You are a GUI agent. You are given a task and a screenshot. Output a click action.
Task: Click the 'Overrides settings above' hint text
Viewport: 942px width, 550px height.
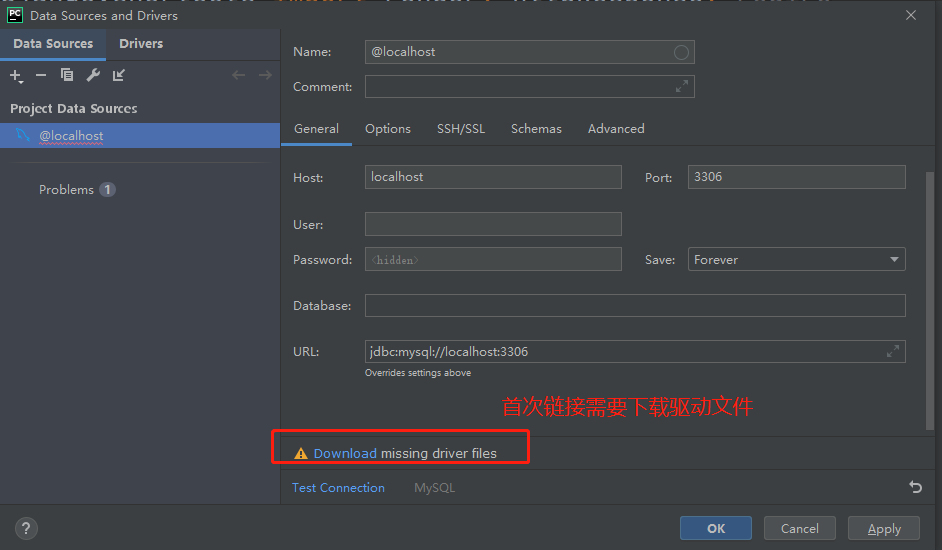coord(418,373)
